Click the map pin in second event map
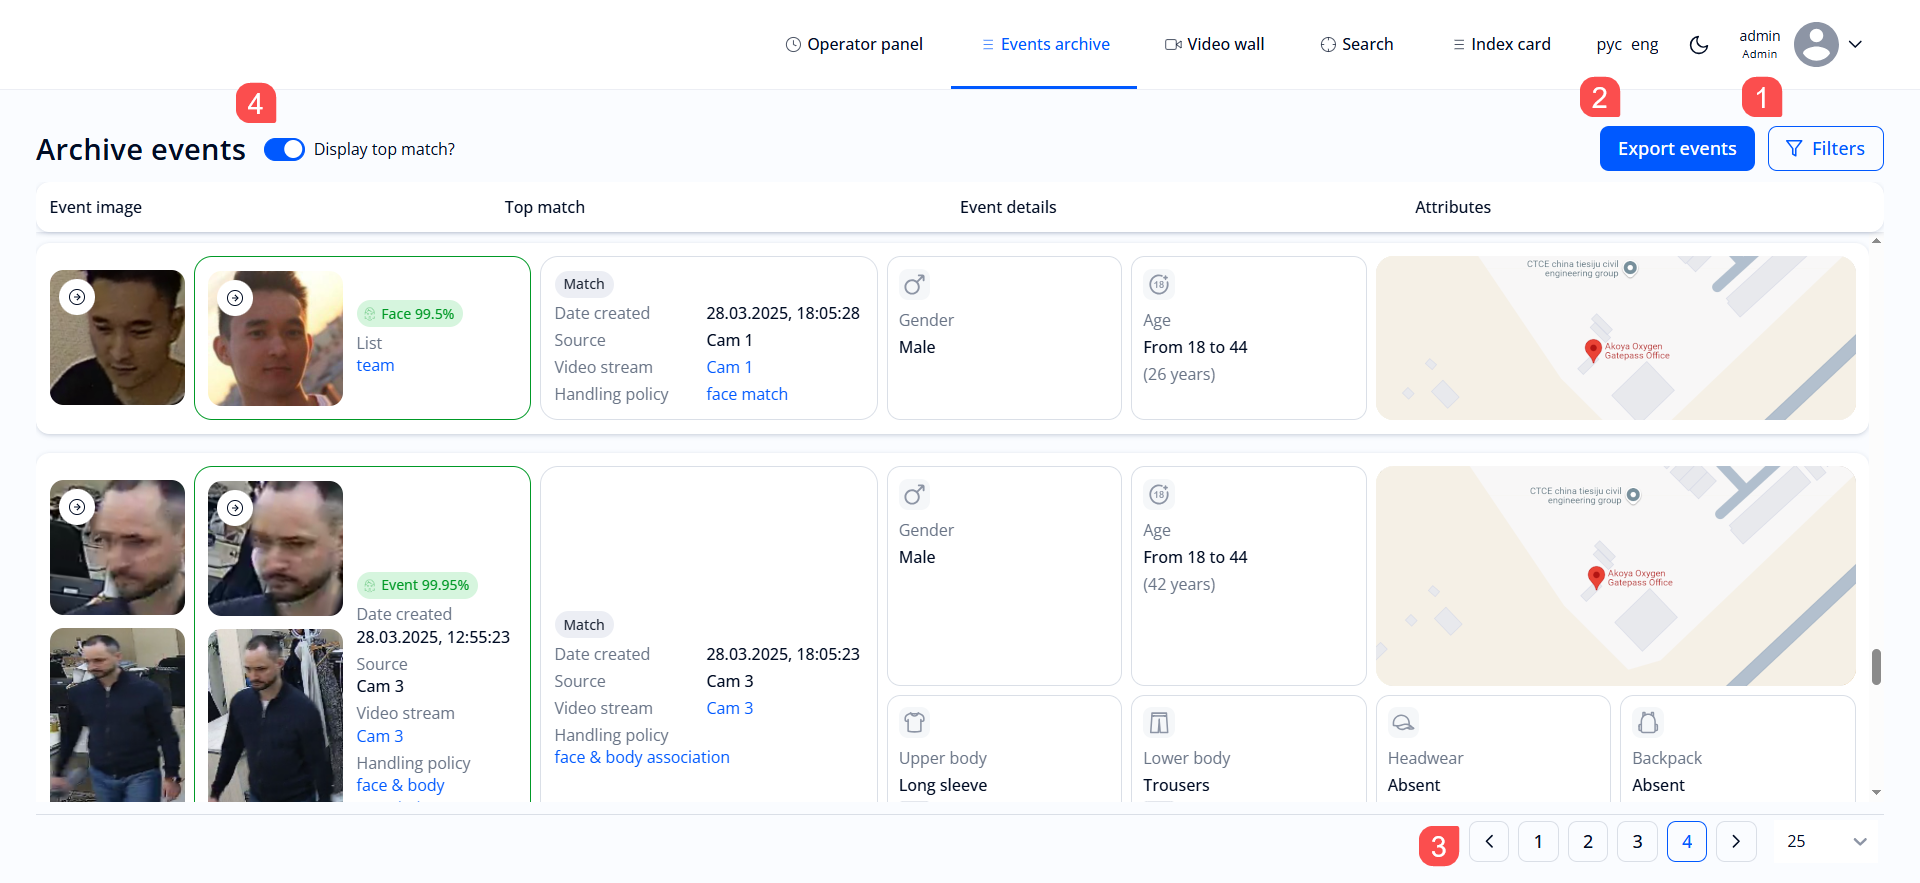 (x=1596, y=577)
